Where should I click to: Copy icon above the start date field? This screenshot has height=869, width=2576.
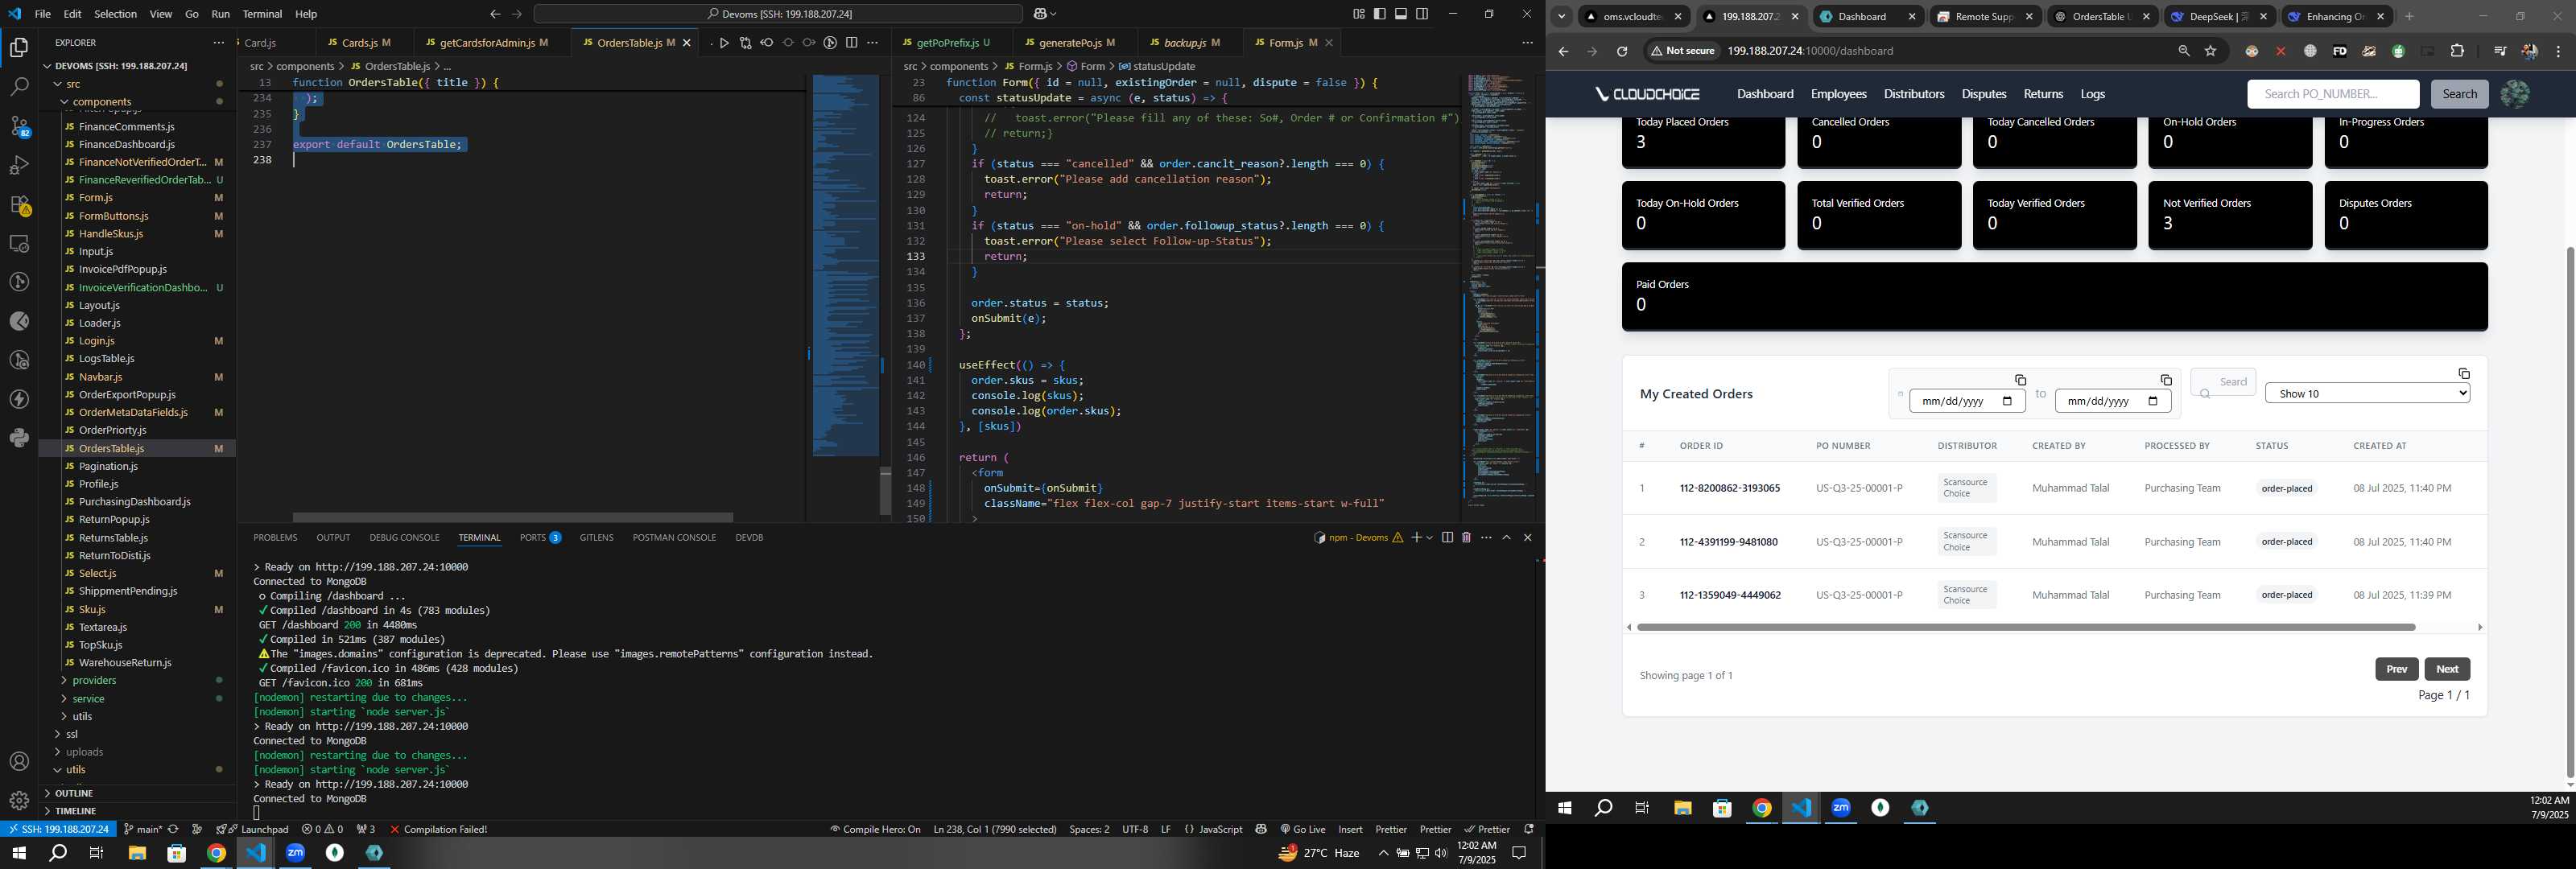coord(2020,380)
